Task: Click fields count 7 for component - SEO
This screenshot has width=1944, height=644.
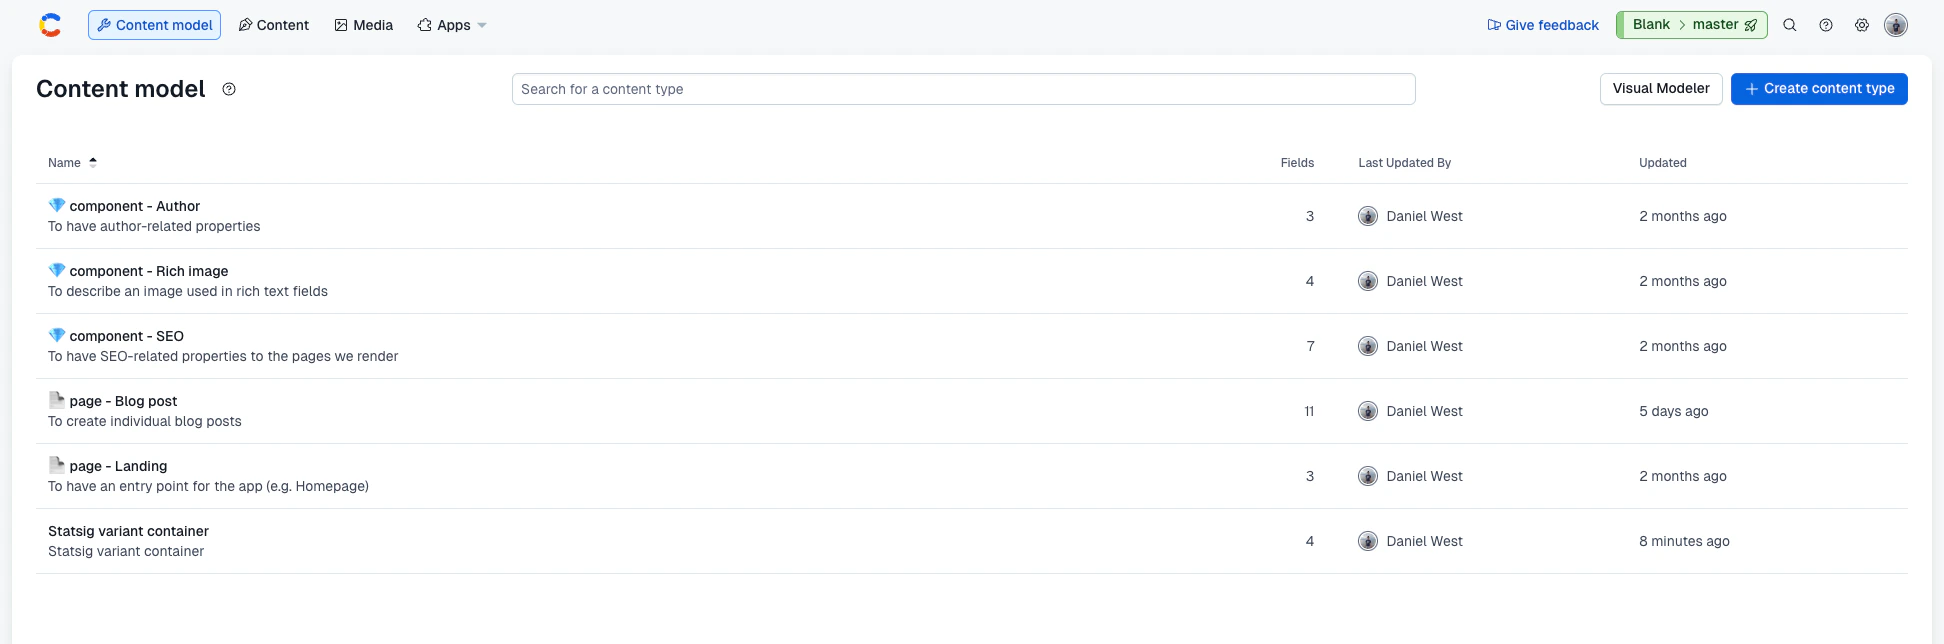Action: pos(1310,346)
